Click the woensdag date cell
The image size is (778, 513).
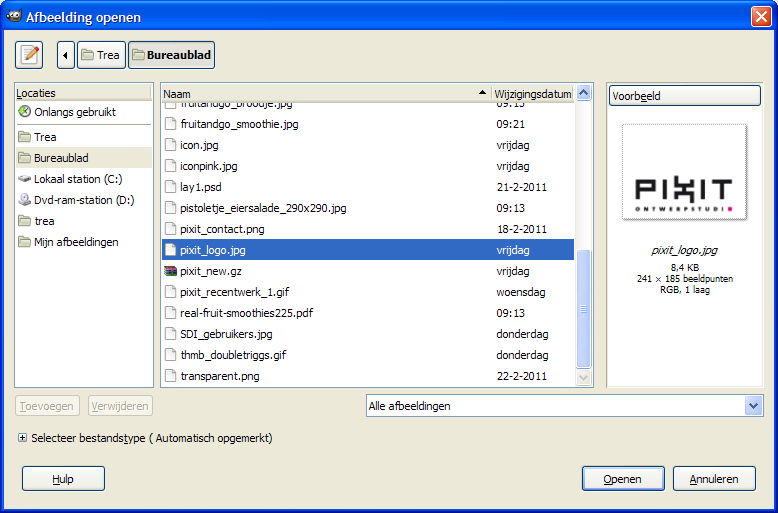(520, 292)
